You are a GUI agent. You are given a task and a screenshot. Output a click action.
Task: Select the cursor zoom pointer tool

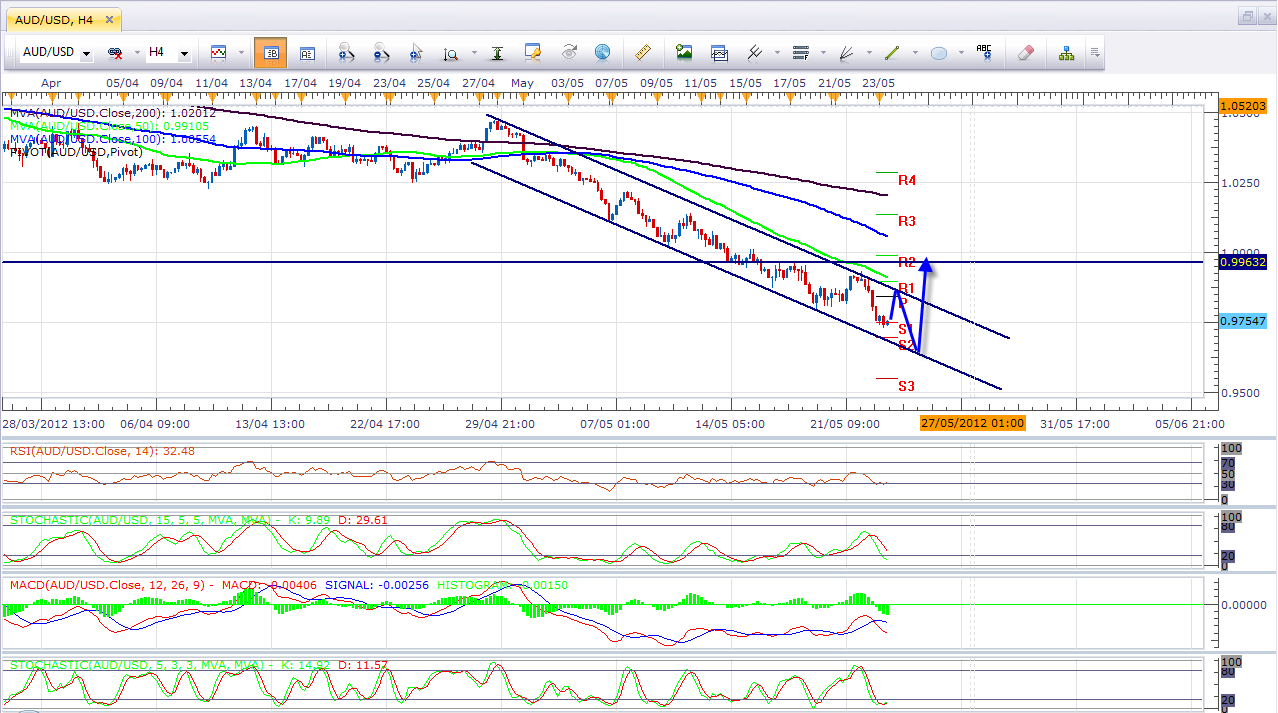[415, 53]
